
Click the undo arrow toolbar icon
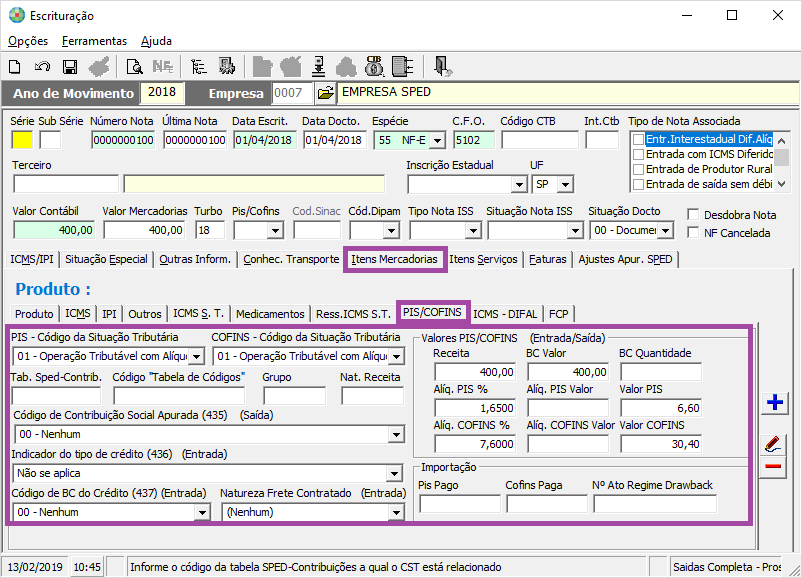[x=42, y=67]
